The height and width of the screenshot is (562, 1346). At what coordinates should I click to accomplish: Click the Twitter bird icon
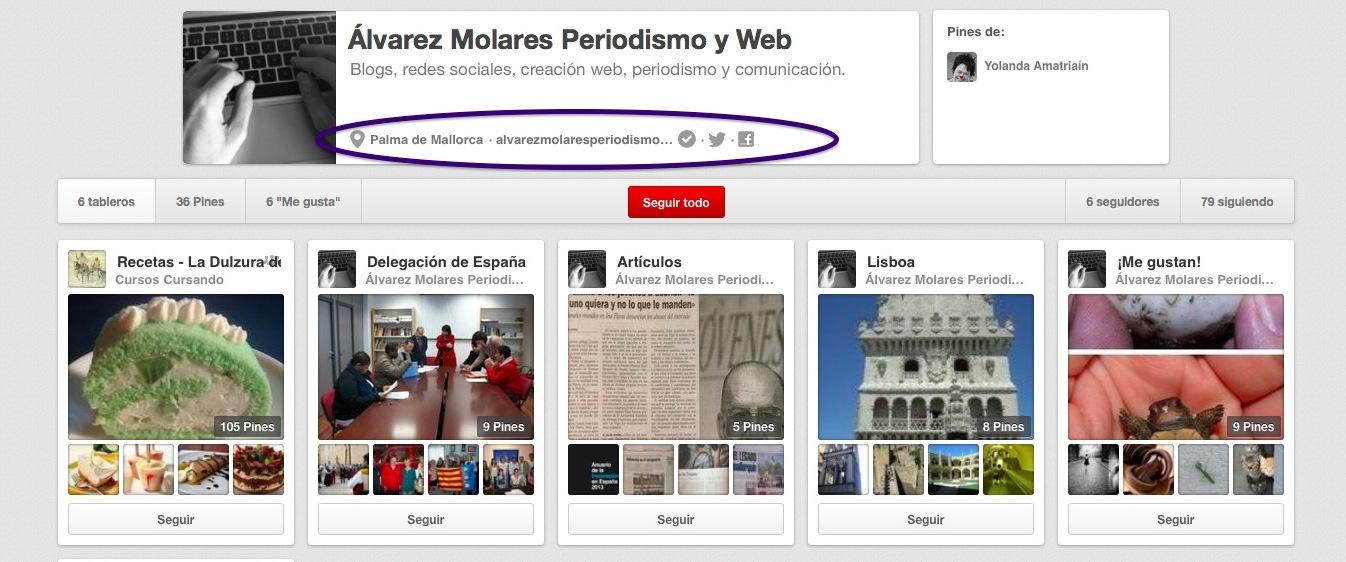tap(716, 139)
